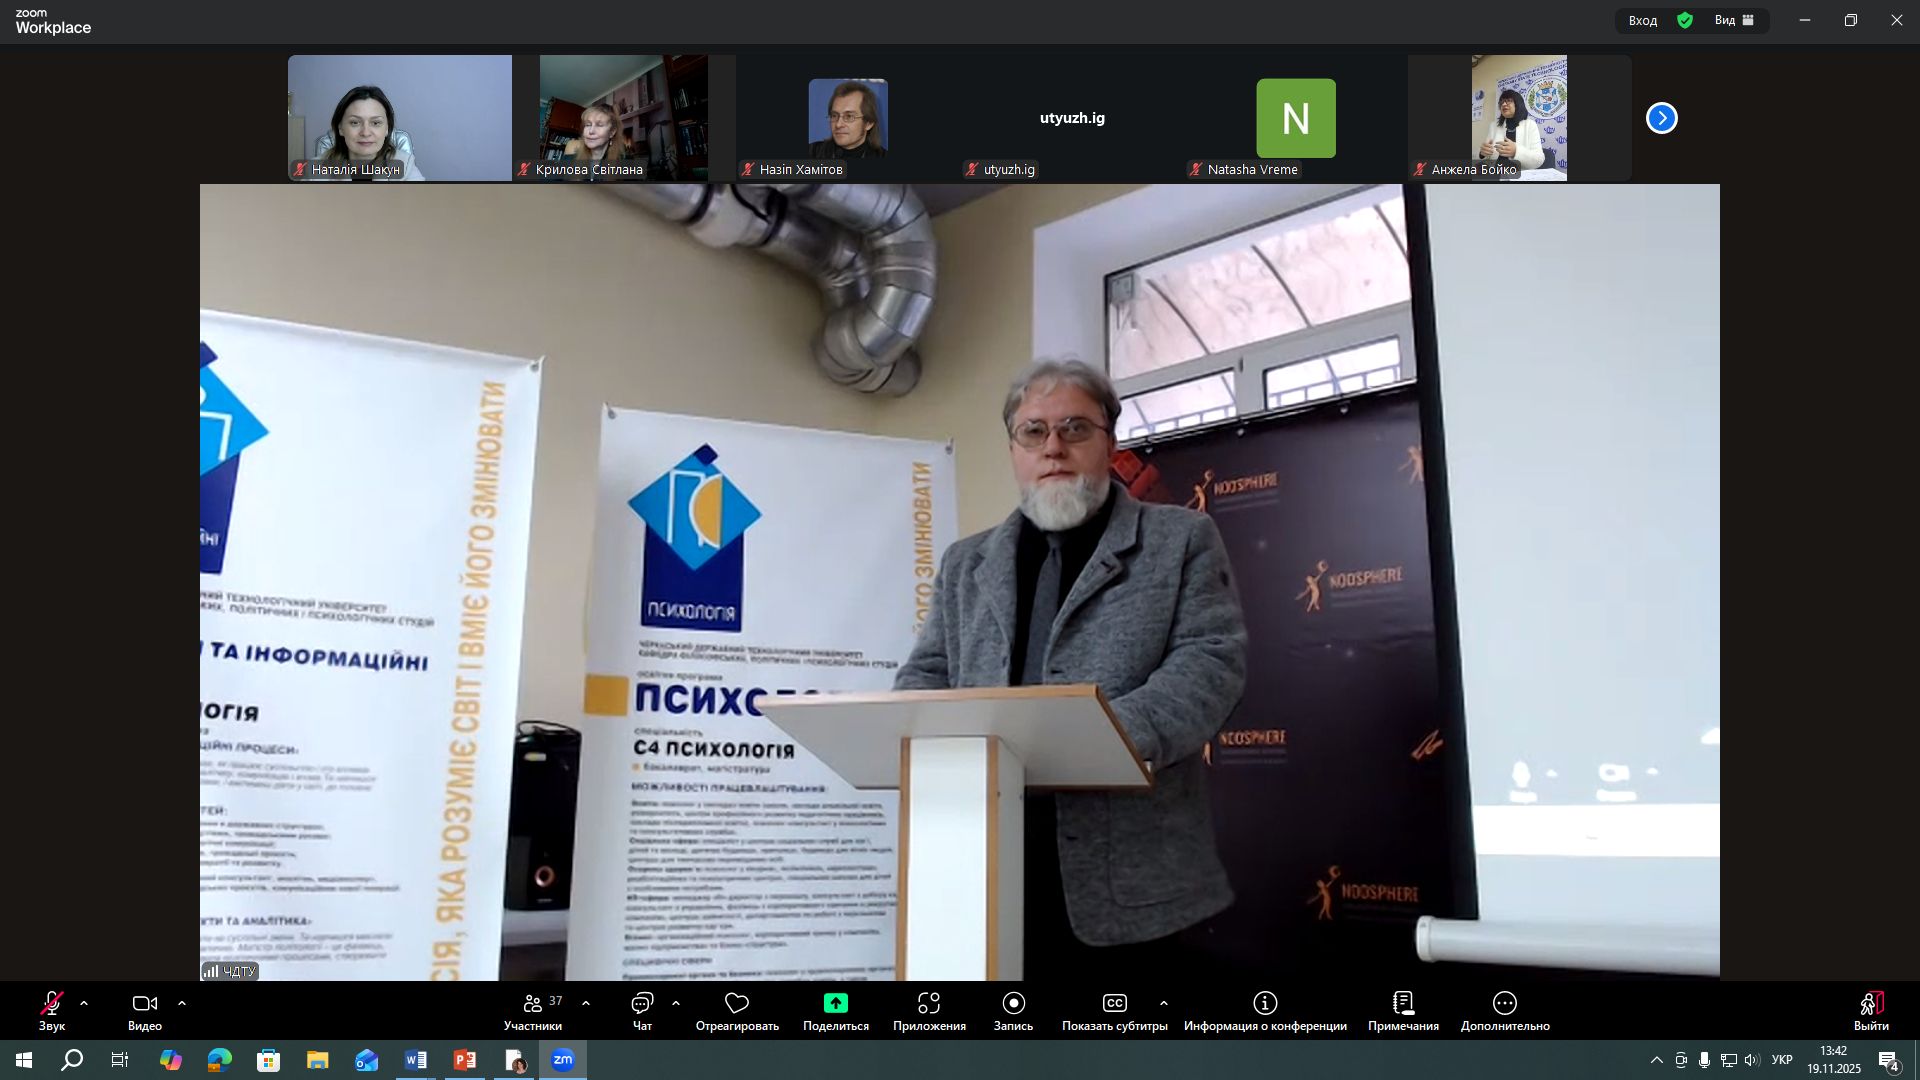Open the More options menu (Дополнительно)

[x=1504, y=1011]
